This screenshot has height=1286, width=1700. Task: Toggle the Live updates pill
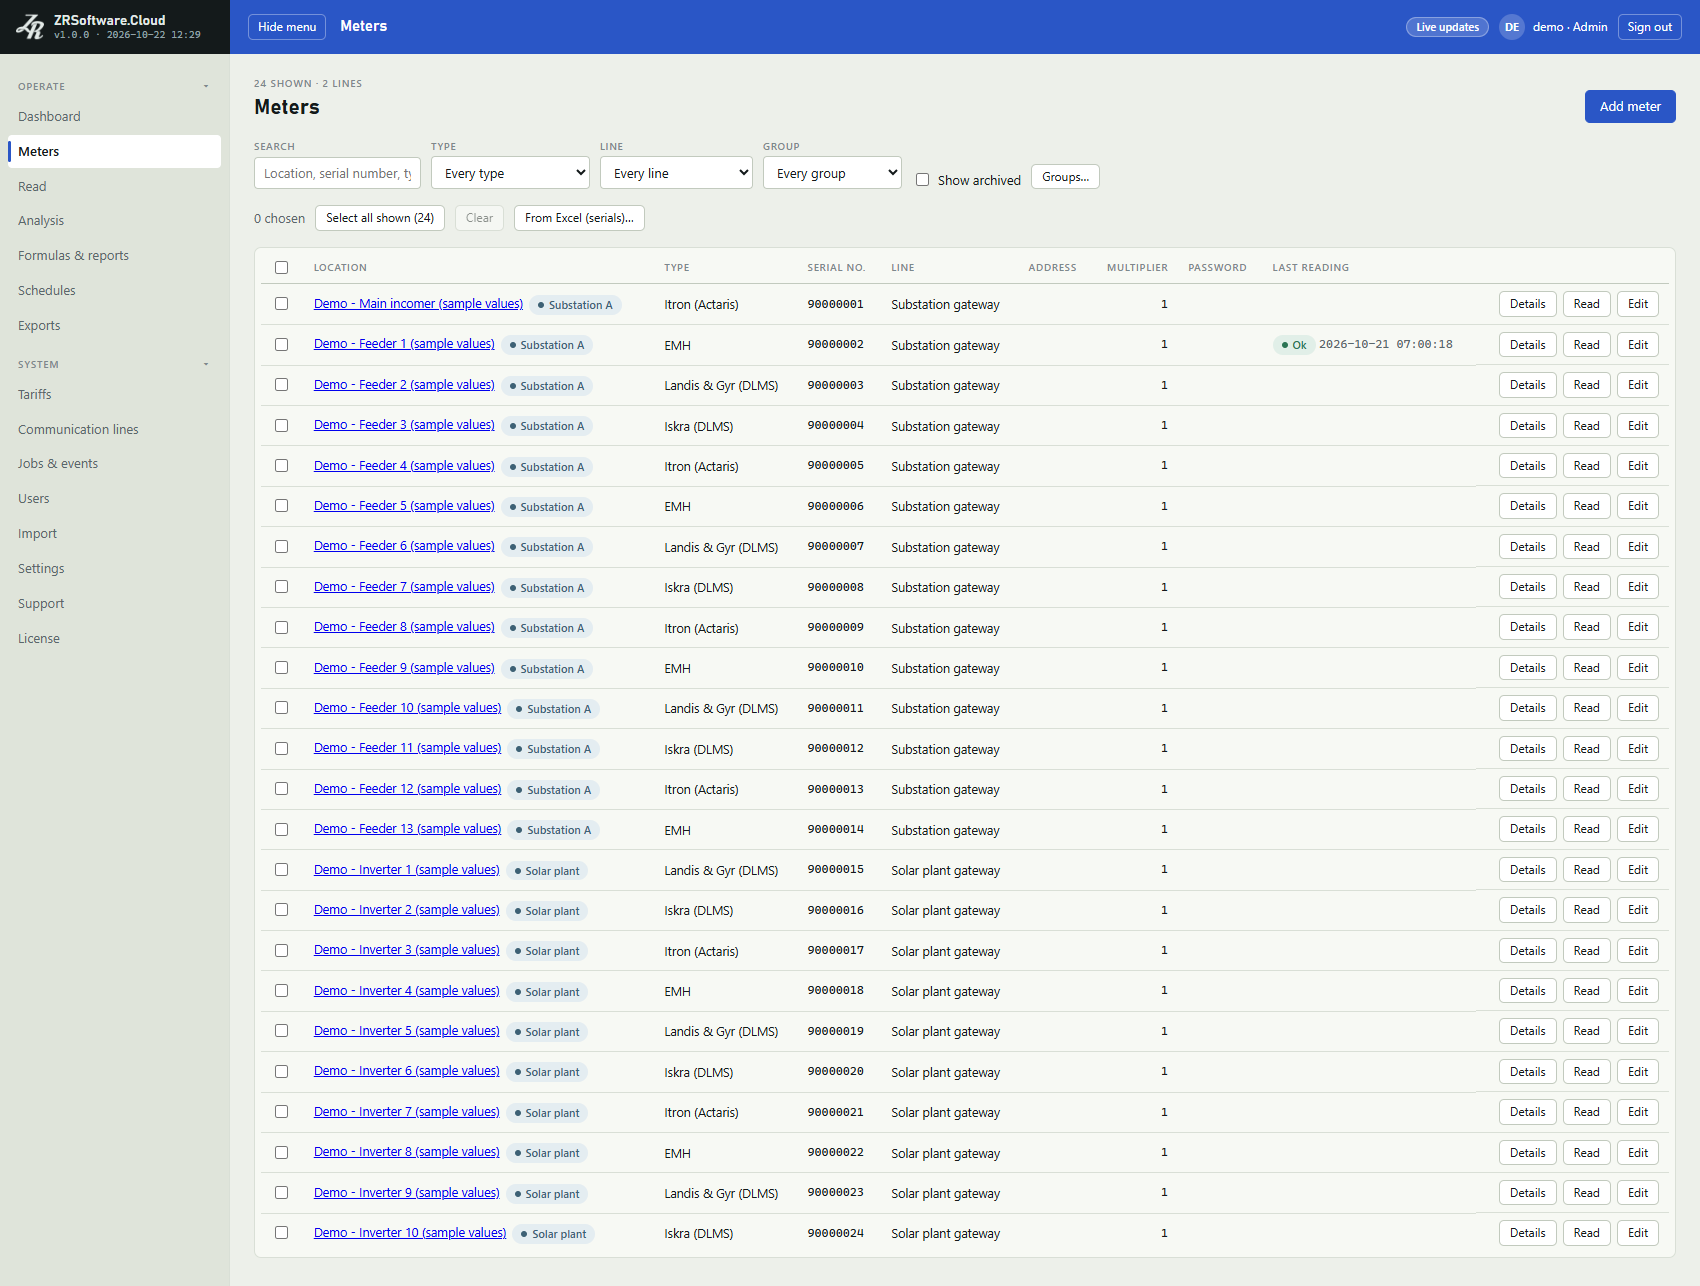tap(1447, 27)
